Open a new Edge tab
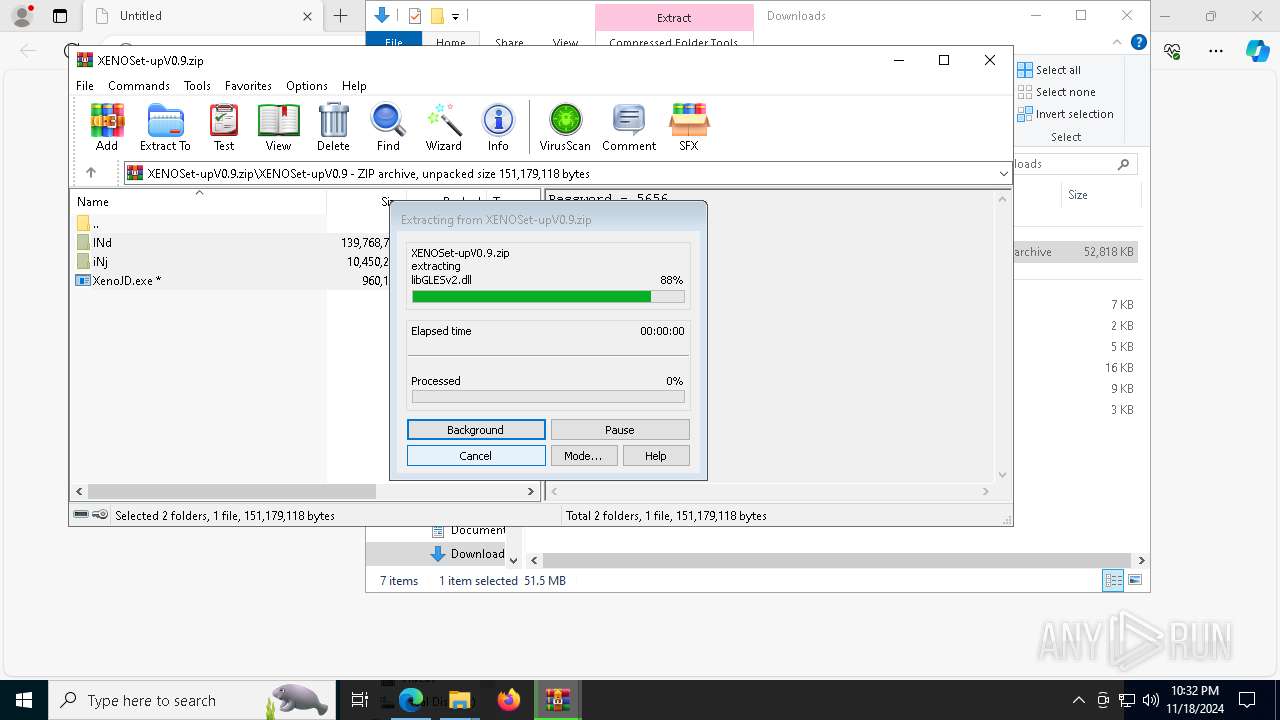Viewport: 1280px width, 720px height. [341, 16]
